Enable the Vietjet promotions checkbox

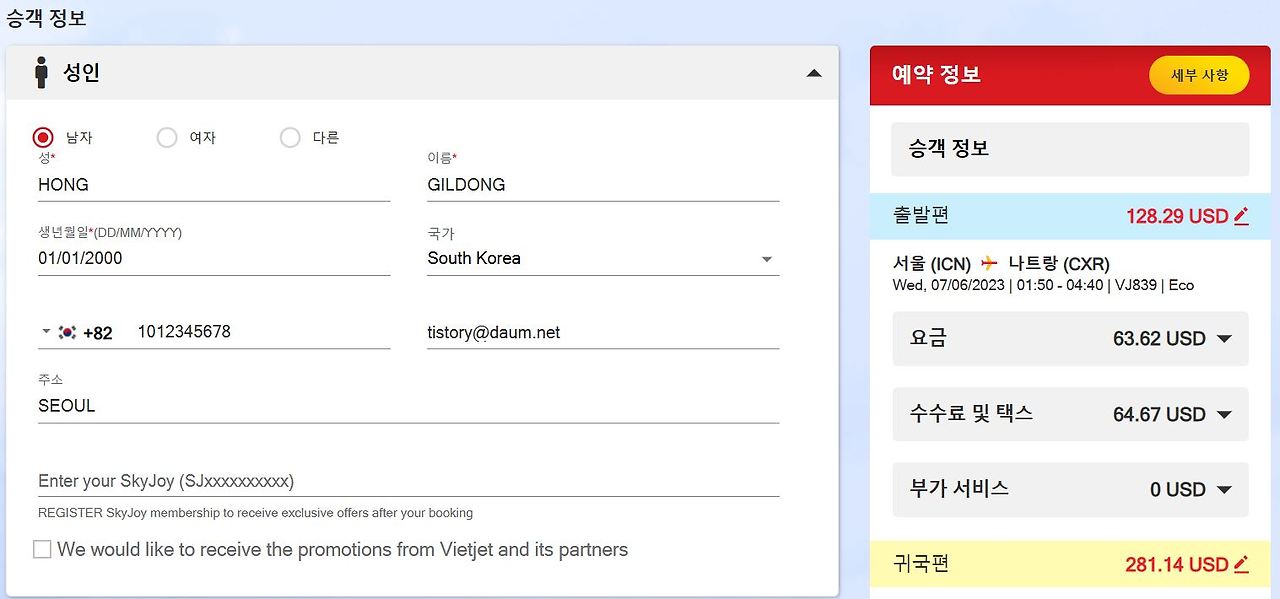pyautogui.click(x=42, y=549)
